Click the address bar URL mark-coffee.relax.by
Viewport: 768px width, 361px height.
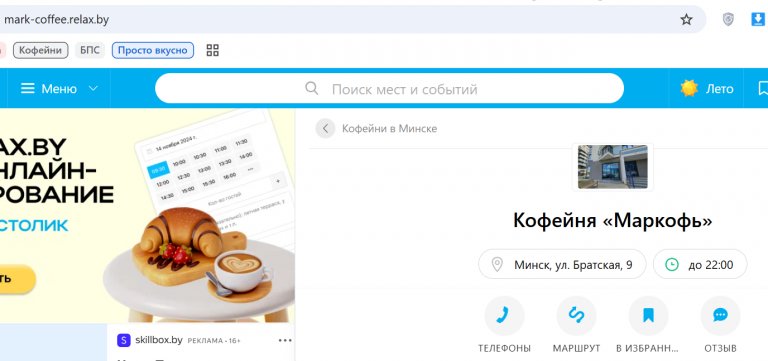pos(56,20)
